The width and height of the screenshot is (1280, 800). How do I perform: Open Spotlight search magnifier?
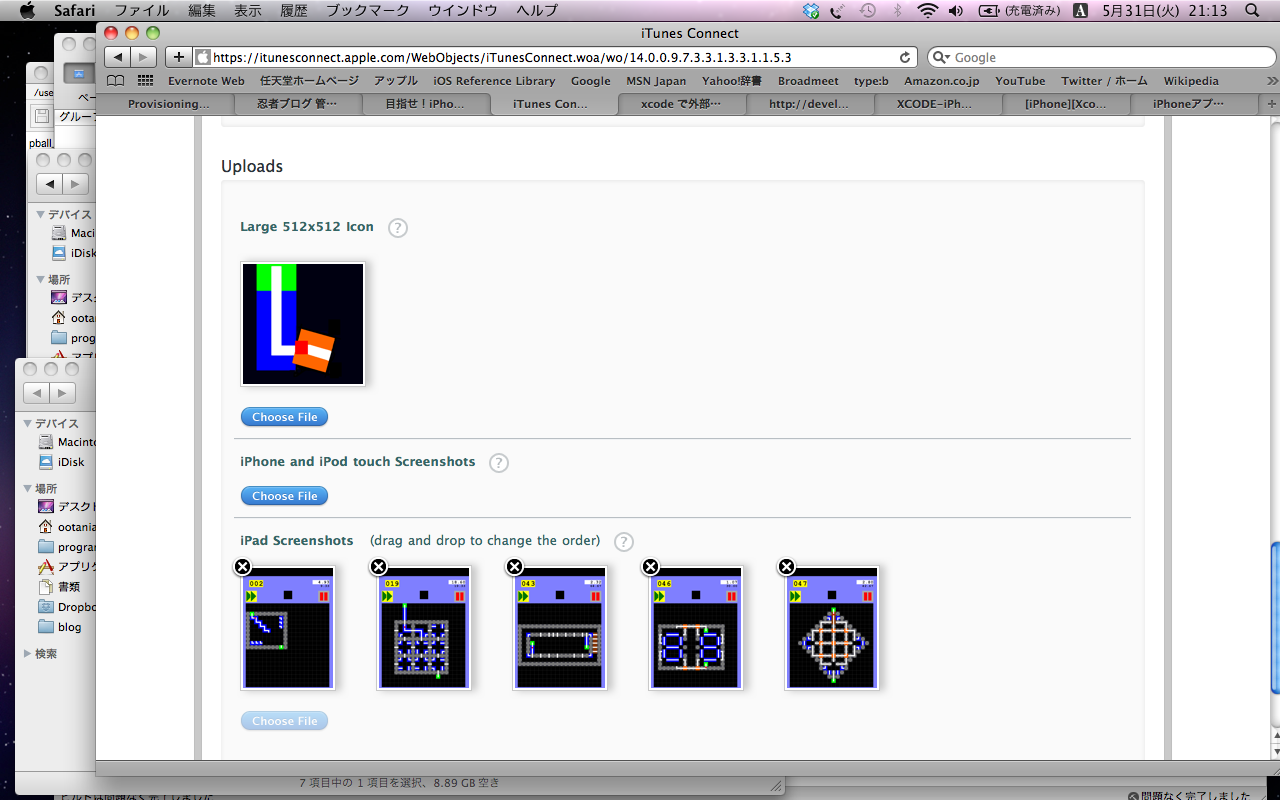pos(1253,11)
